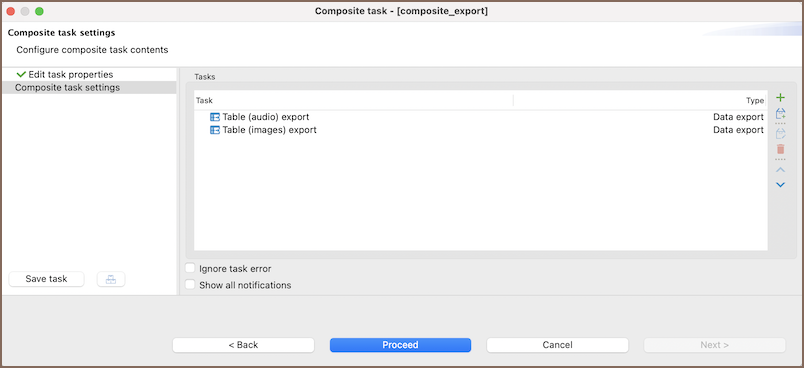
Task: Click the Table (audio) export table icon
Action: tap(215, 117)
